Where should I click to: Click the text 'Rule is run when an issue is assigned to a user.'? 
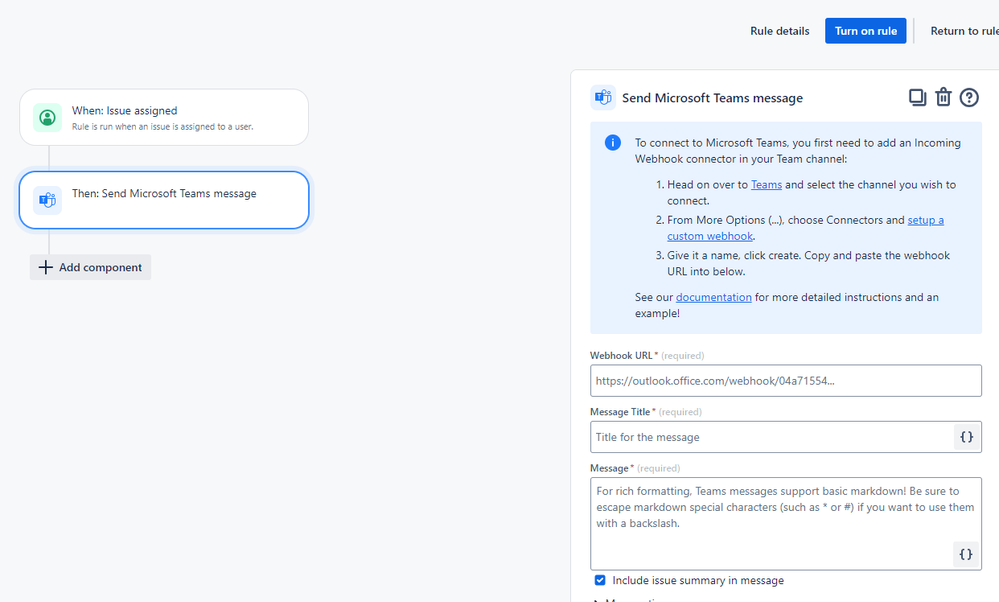click(x=162, y=127)
